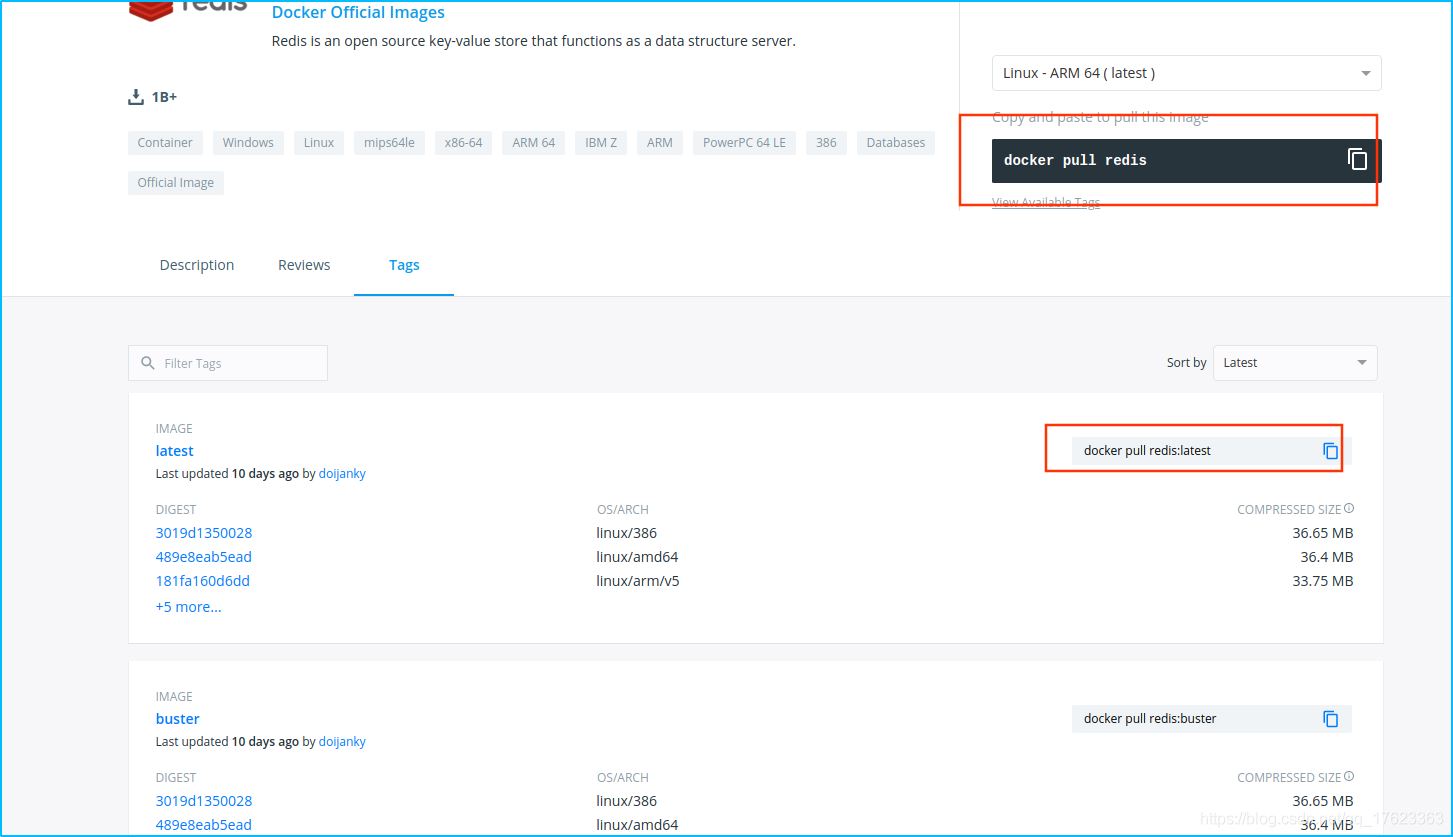This screenshot has width=1453, height=837.
Task: Click the Official Image chip
Action: click(x=176, y=183)
